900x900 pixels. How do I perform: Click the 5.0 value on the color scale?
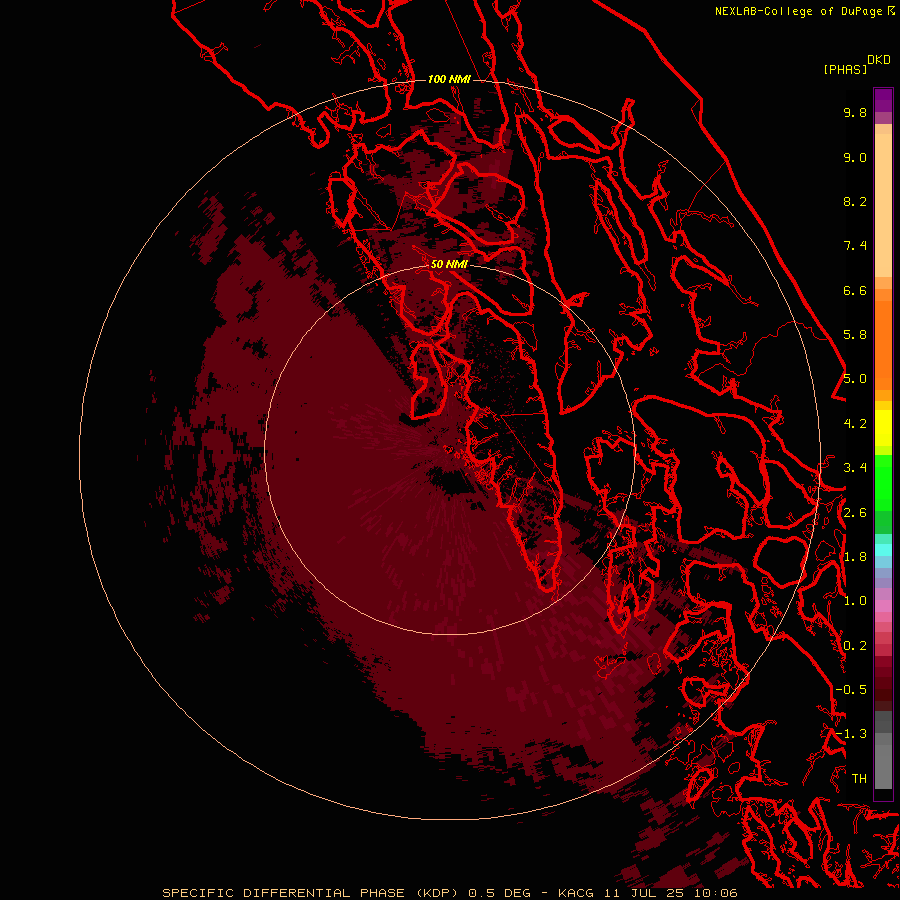[855, 379]
